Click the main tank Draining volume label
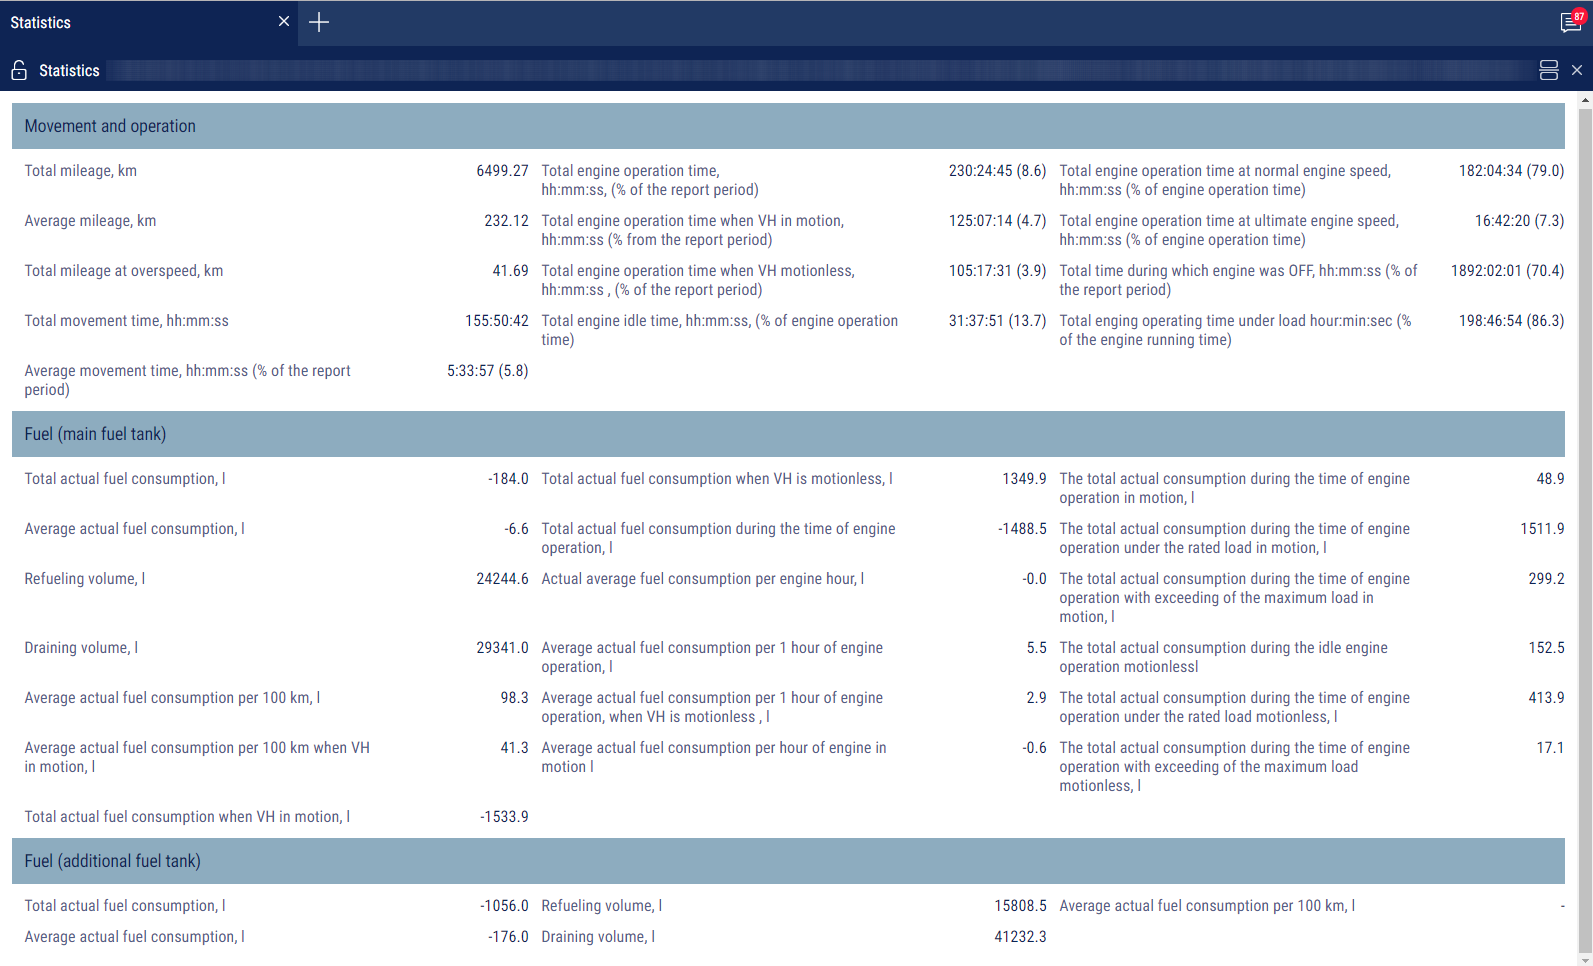 [x=81, y=648]
